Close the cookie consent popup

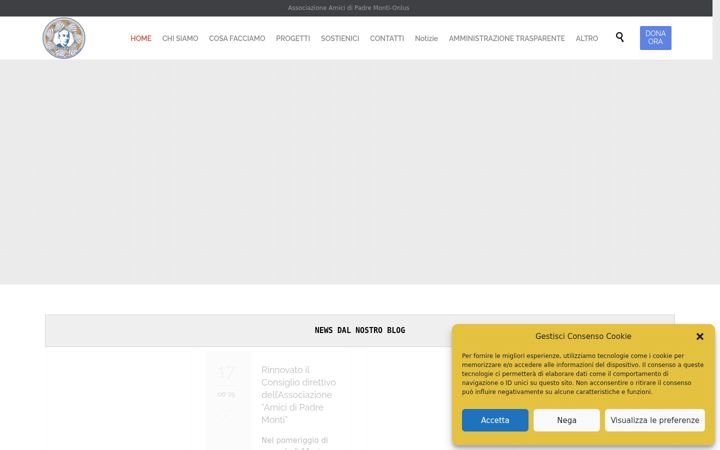click(x=699, y=337)
